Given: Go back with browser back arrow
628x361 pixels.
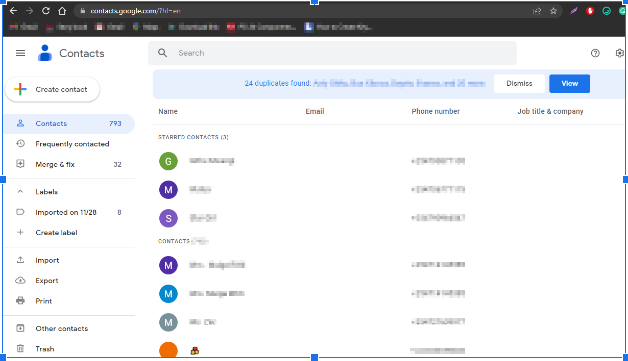Looking at the screenshot, I should [x=13, y=11].
